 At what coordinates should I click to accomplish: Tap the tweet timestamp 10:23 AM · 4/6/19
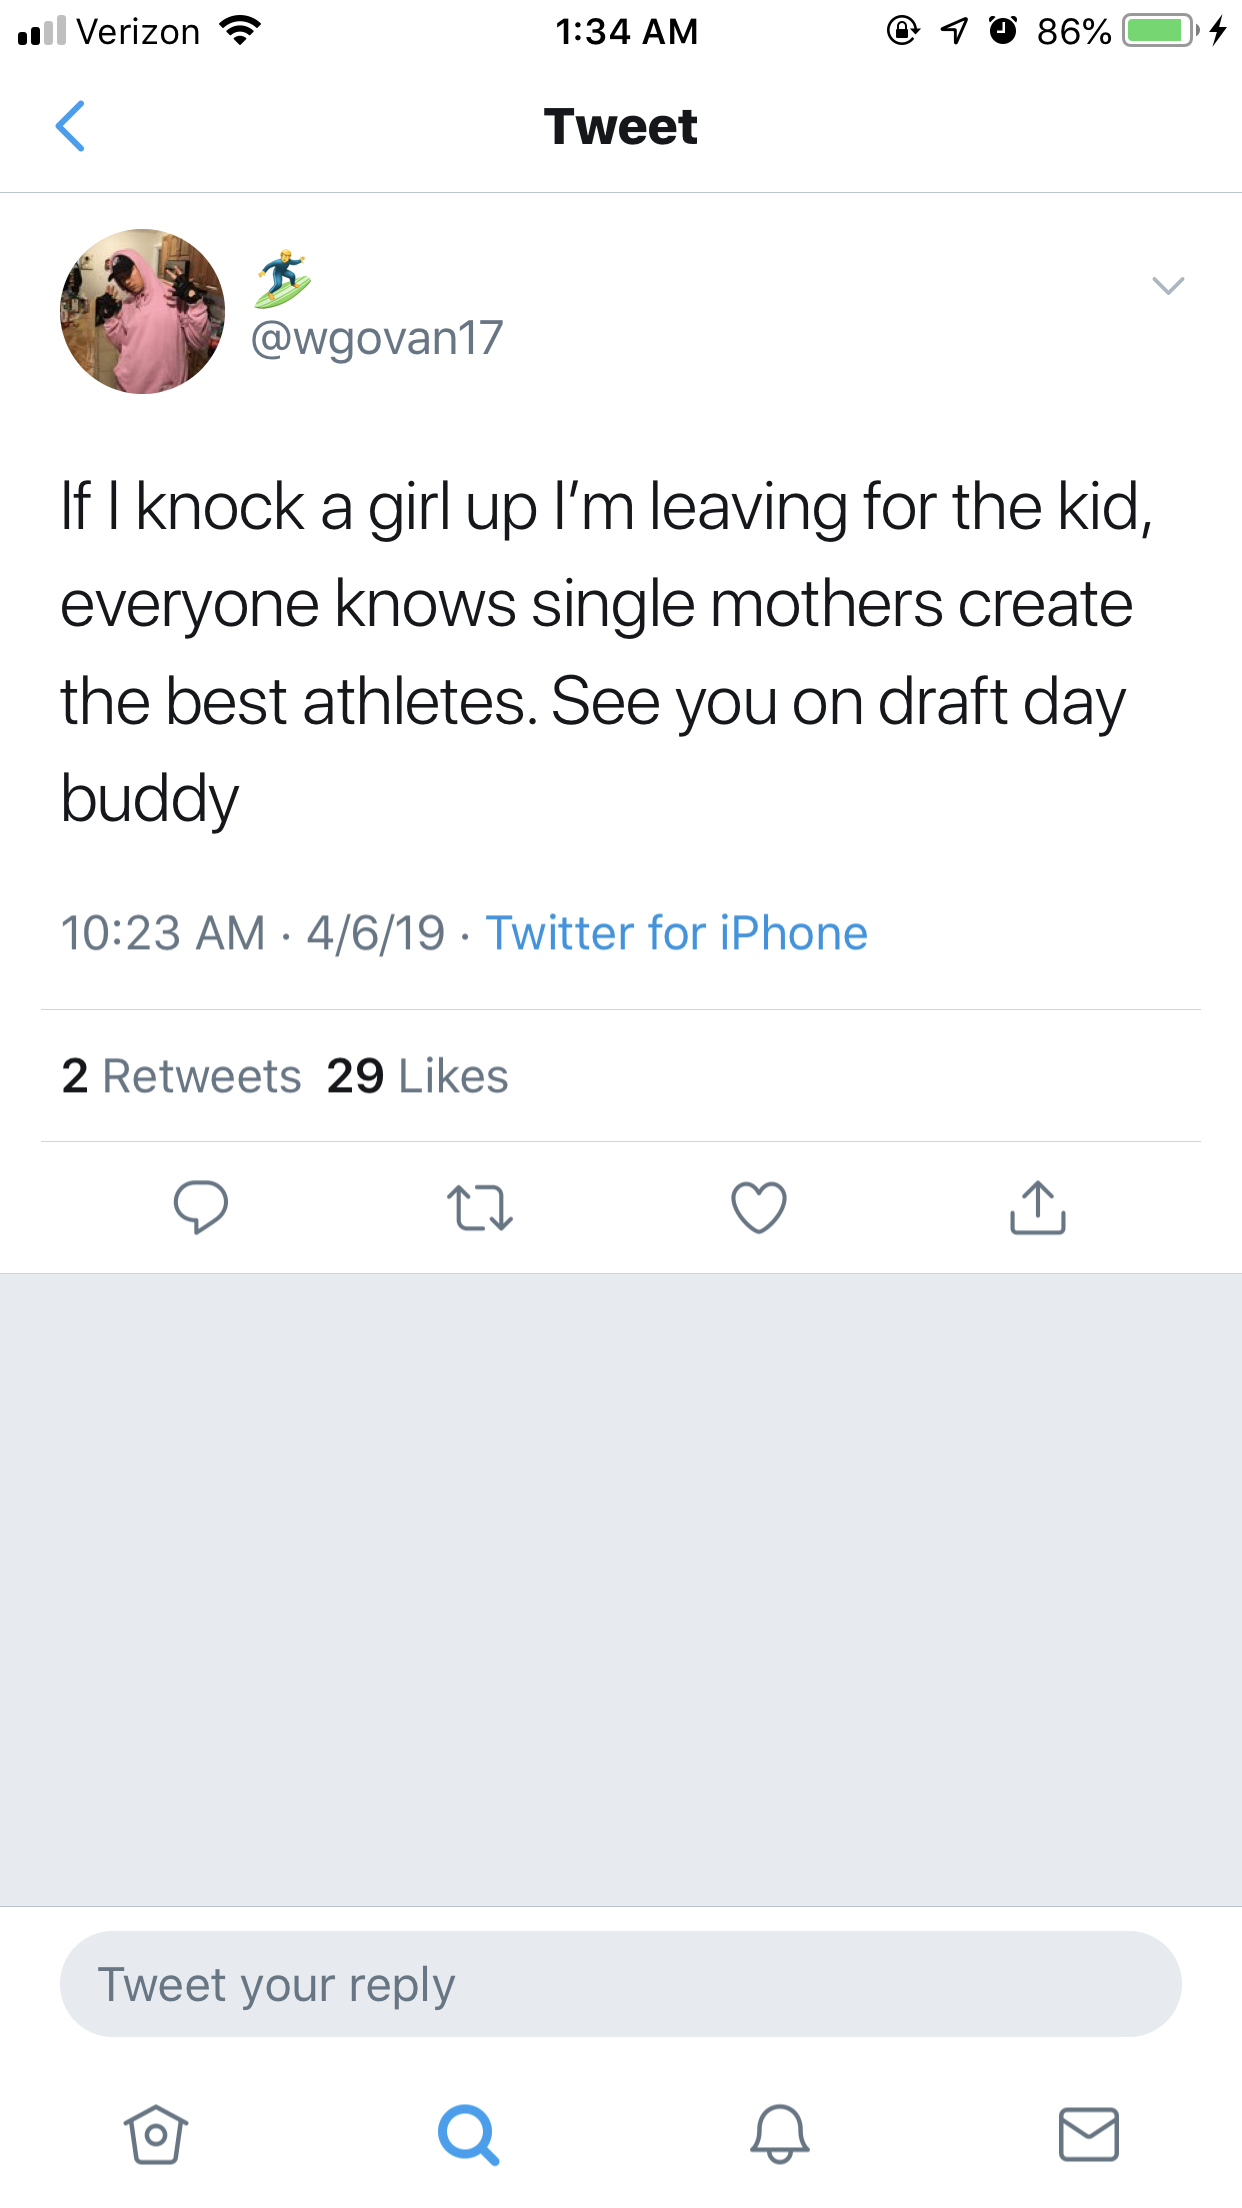pyautogui.click(x=253, y=933)
